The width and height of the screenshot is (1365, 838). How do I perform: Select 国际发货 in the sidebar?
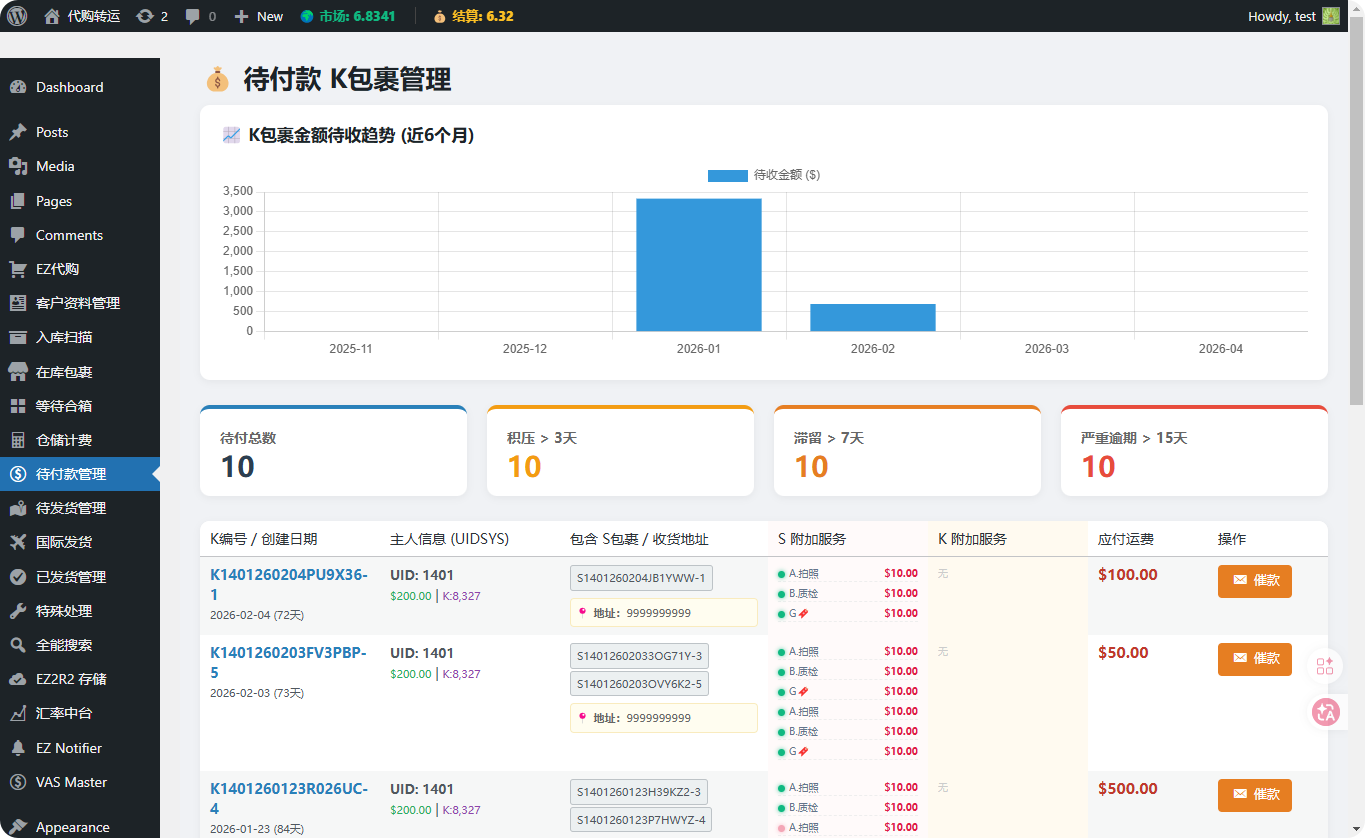[x=64, y=542]
